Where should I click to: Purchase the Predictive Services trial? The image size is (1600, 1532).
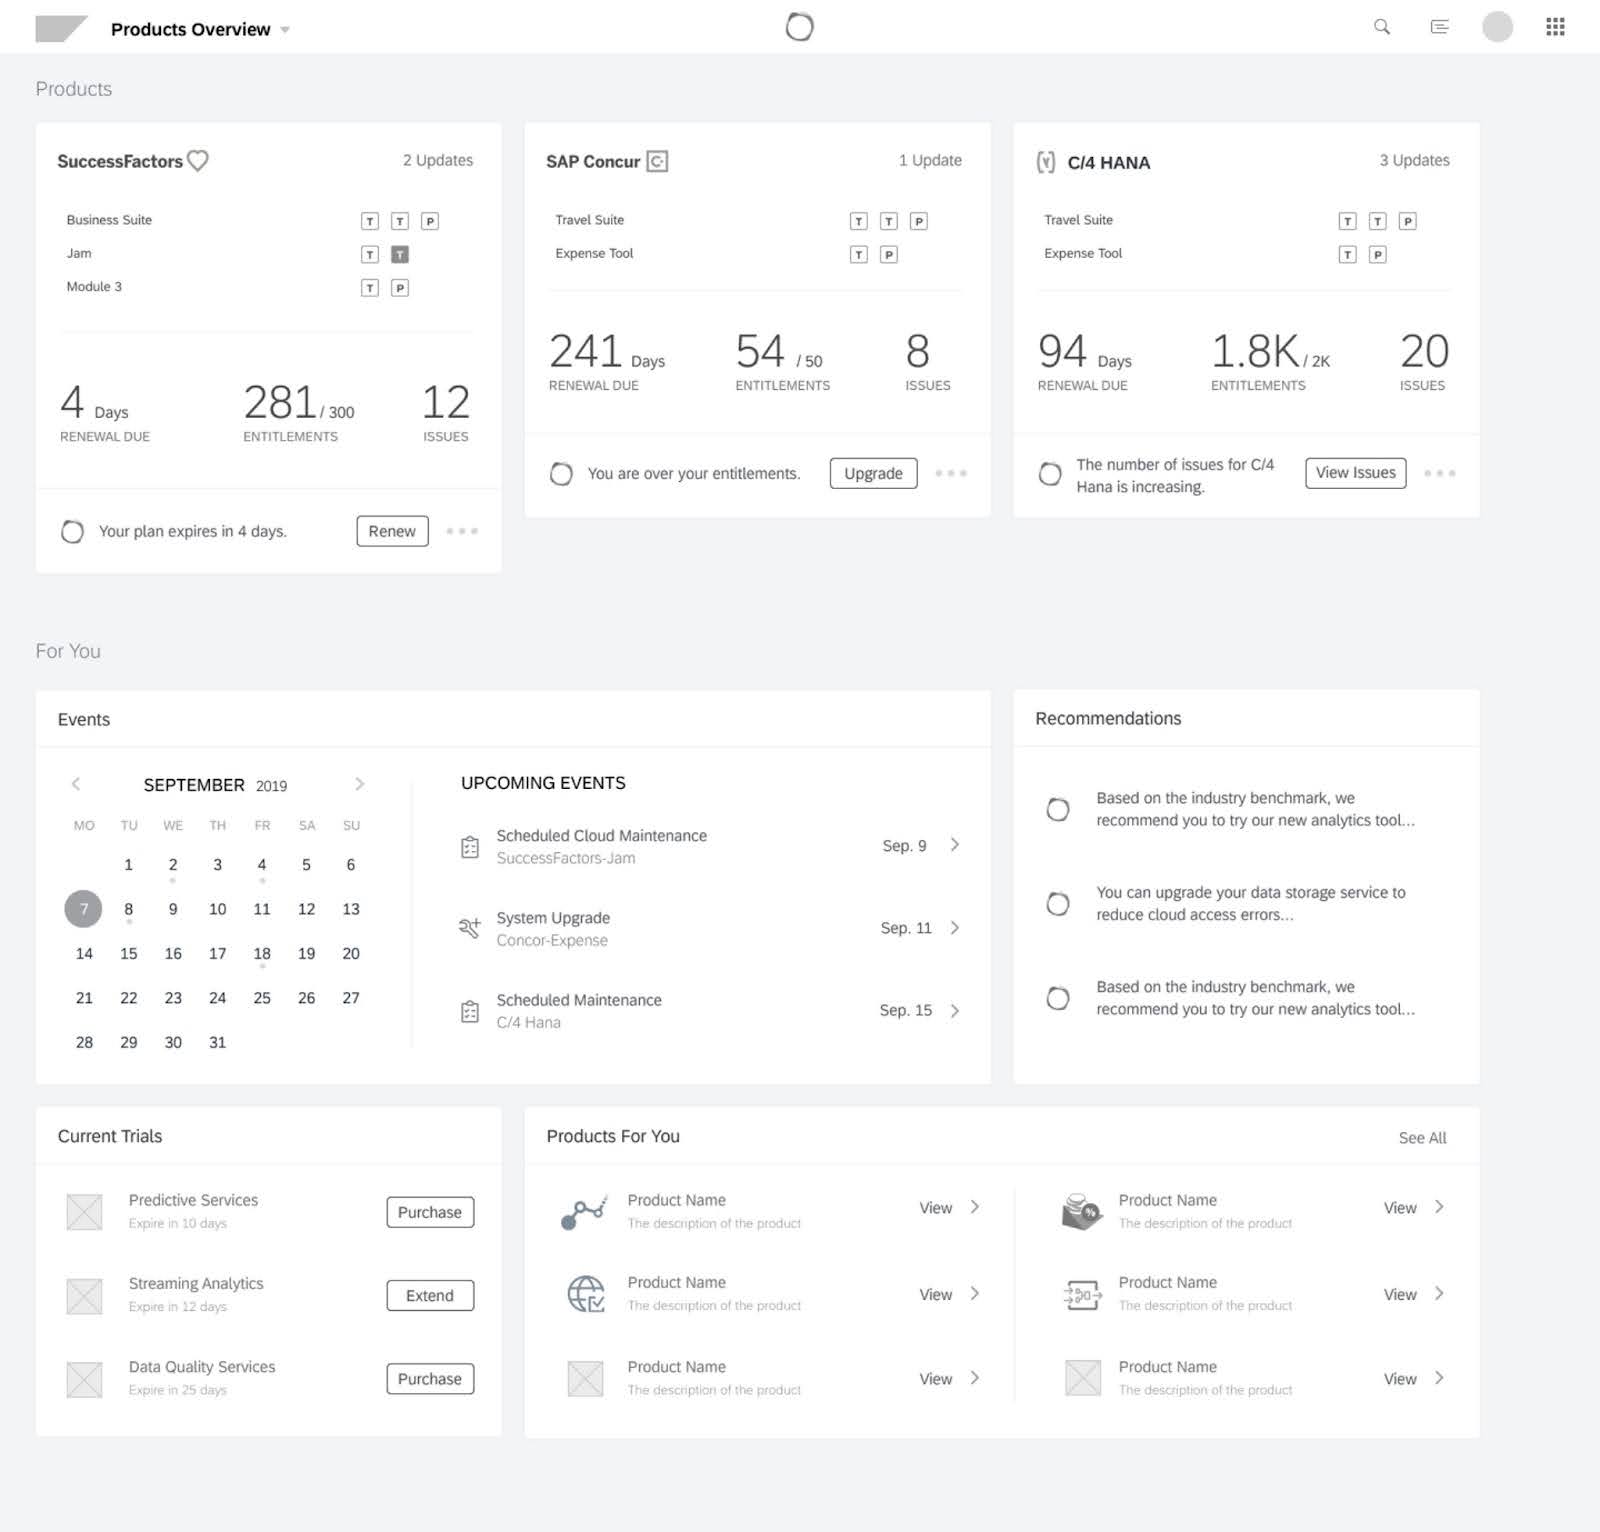pos(430,1212)
